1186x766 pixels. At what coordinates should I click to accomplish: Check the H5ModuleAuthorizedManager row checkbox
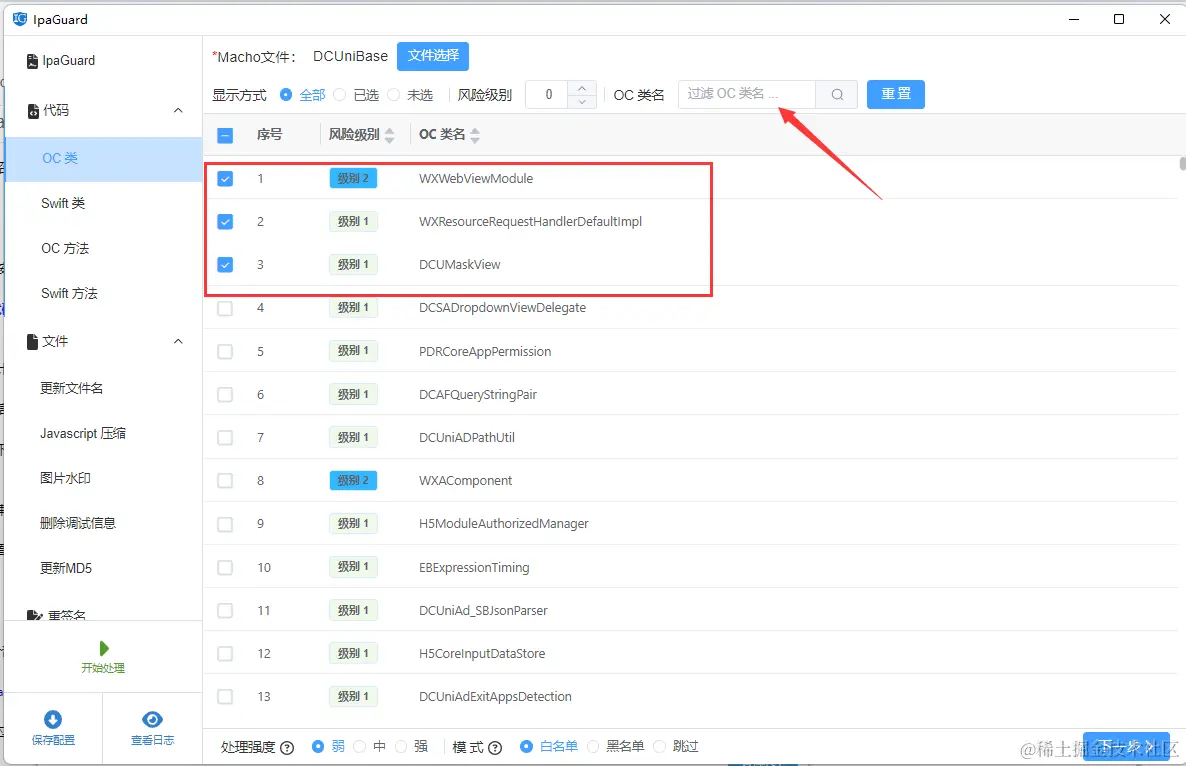[225, 524]
